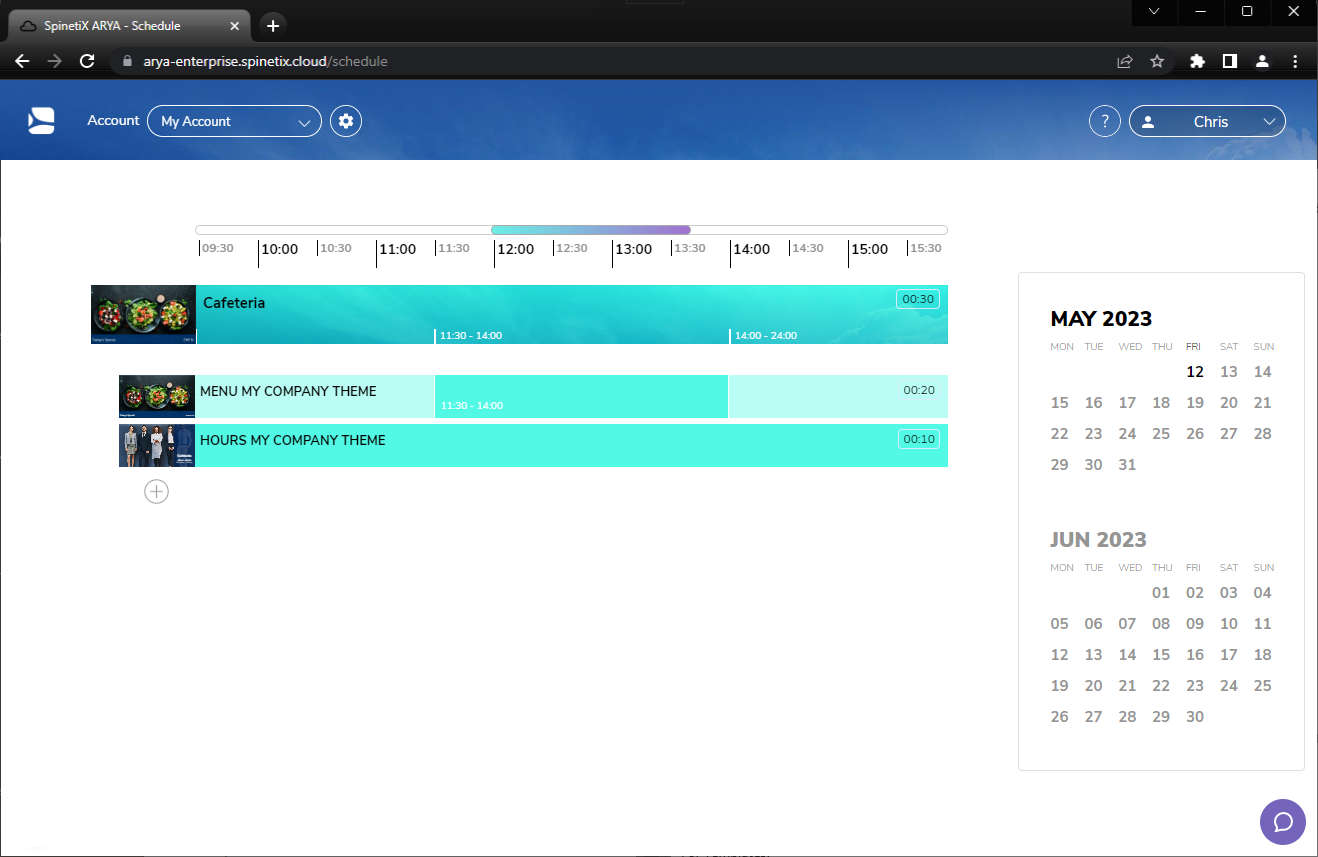Click the 00:10 duration badge on HOURS MY COMPANY THEME
The height and width of the screenshot is (857, 1318).
click(918, 439)
